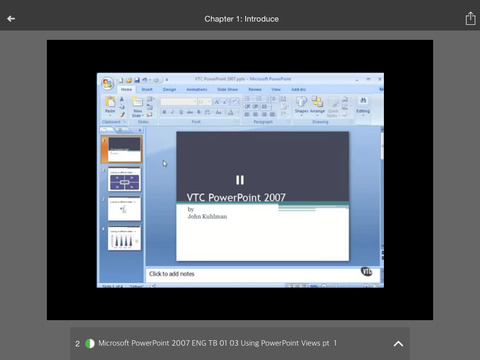Screen dimensions: 480x360
Task: Select the Microsoft PowerPoint 2007 lesson title
Action: coord(217,343)
